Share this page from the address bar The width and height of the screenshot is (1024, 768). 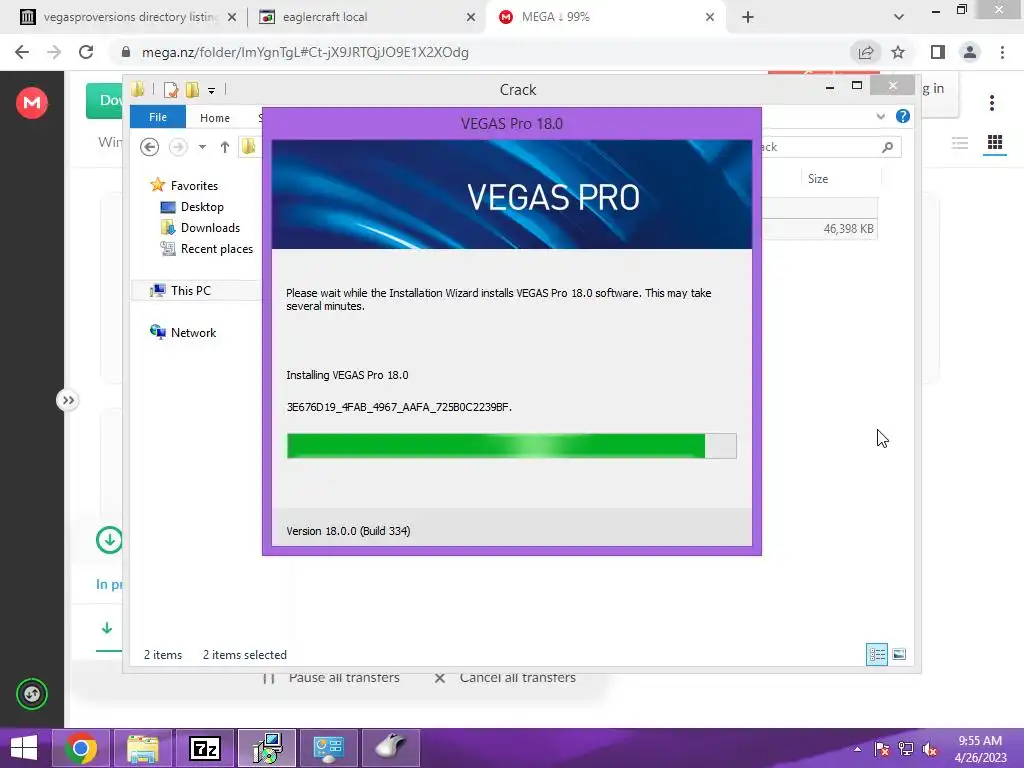pos(865,52)
